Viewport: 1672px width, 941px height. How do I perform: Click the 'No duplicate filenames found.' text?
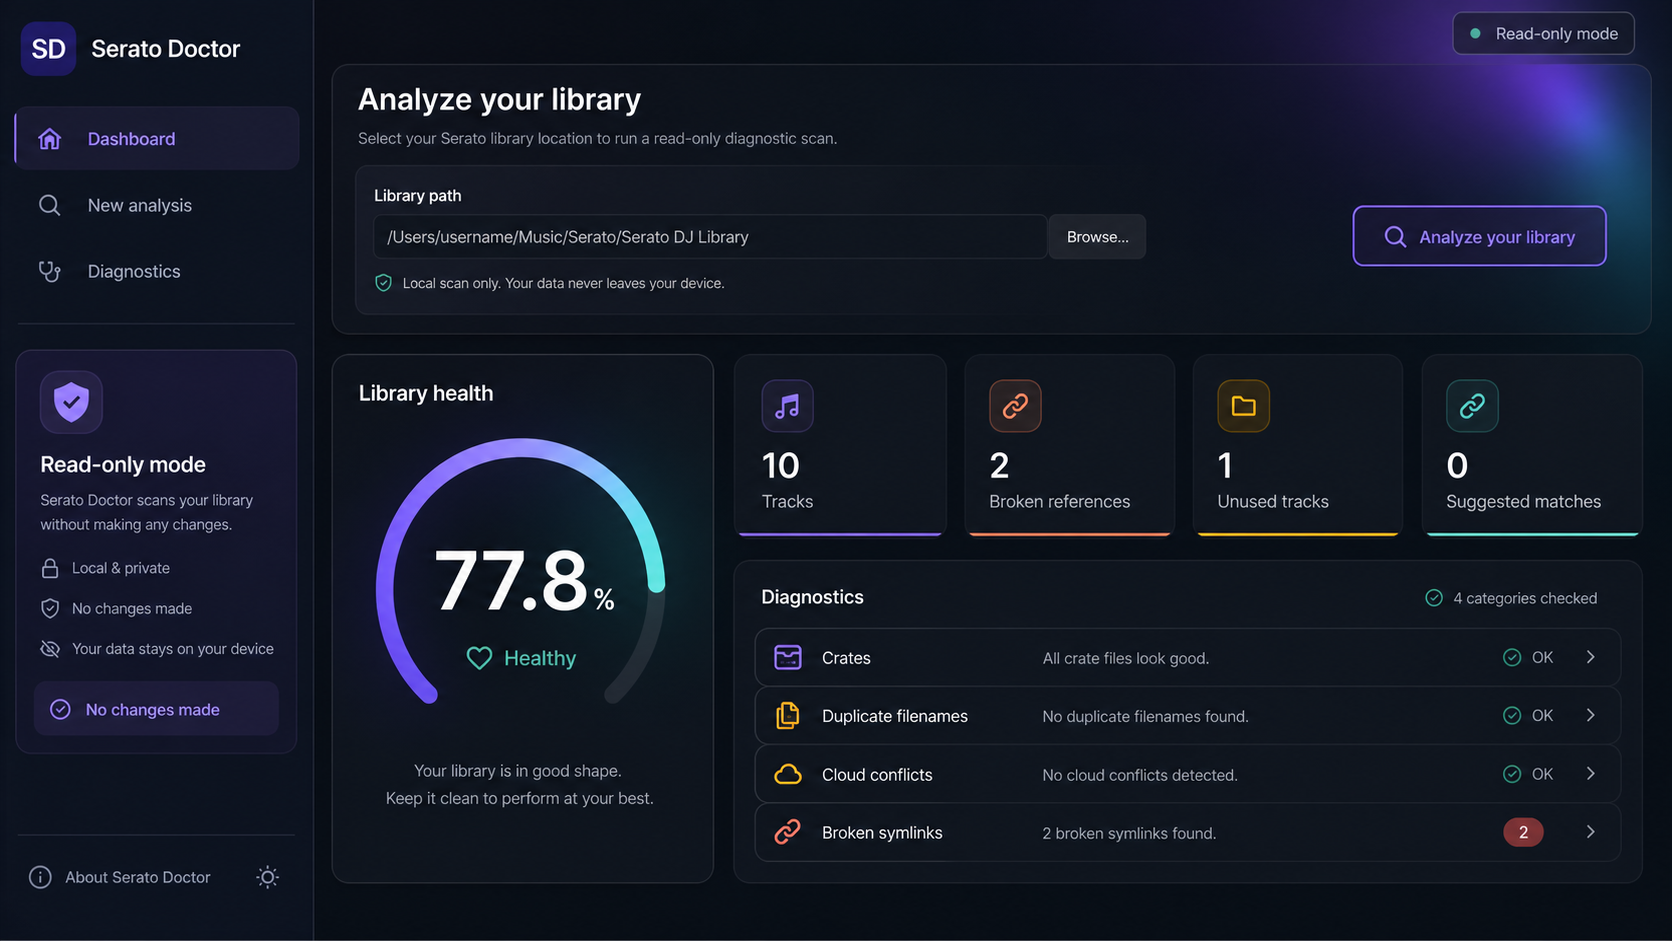(x=1145, y=716)
